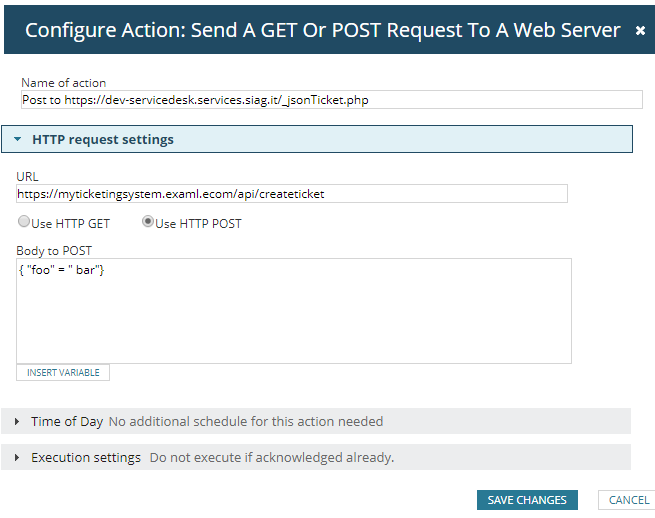655x518 pixels.
Task: Click 'Do not execute if acknowledged already' text
Action: pyautogui.click(x=272, y=458)
